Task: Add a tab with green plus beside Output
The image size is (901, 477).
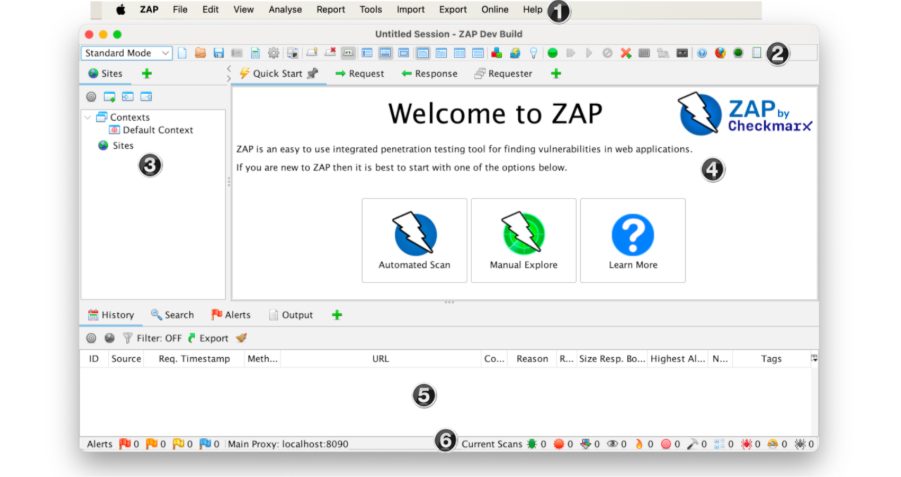Action: [x=337, y=315]
